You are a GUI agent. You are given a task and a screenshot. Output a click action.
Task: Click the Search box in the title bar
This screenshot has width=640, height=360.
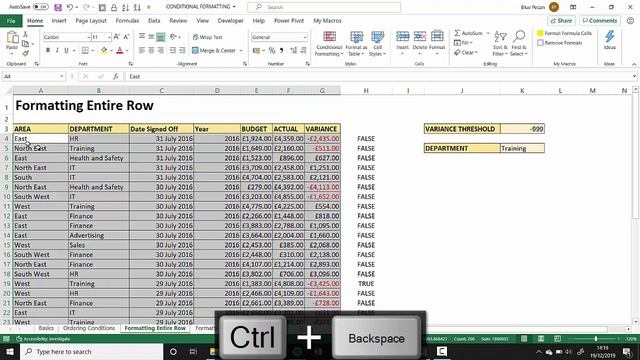324,7
